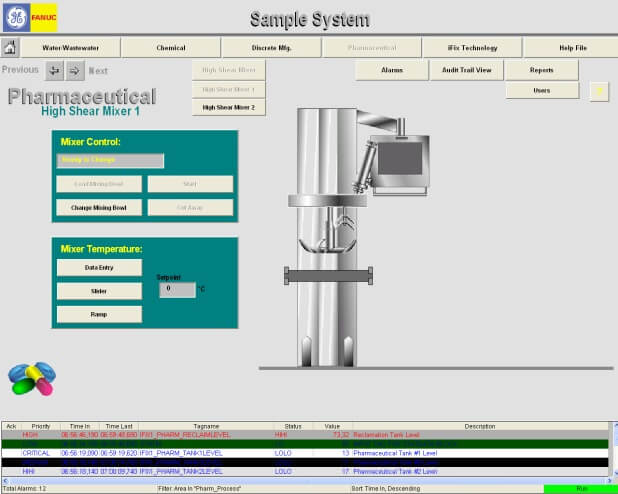Click the greyed High Shear Mixer 1 button
The height and width of the screenshot is (494, 618).
229,89
